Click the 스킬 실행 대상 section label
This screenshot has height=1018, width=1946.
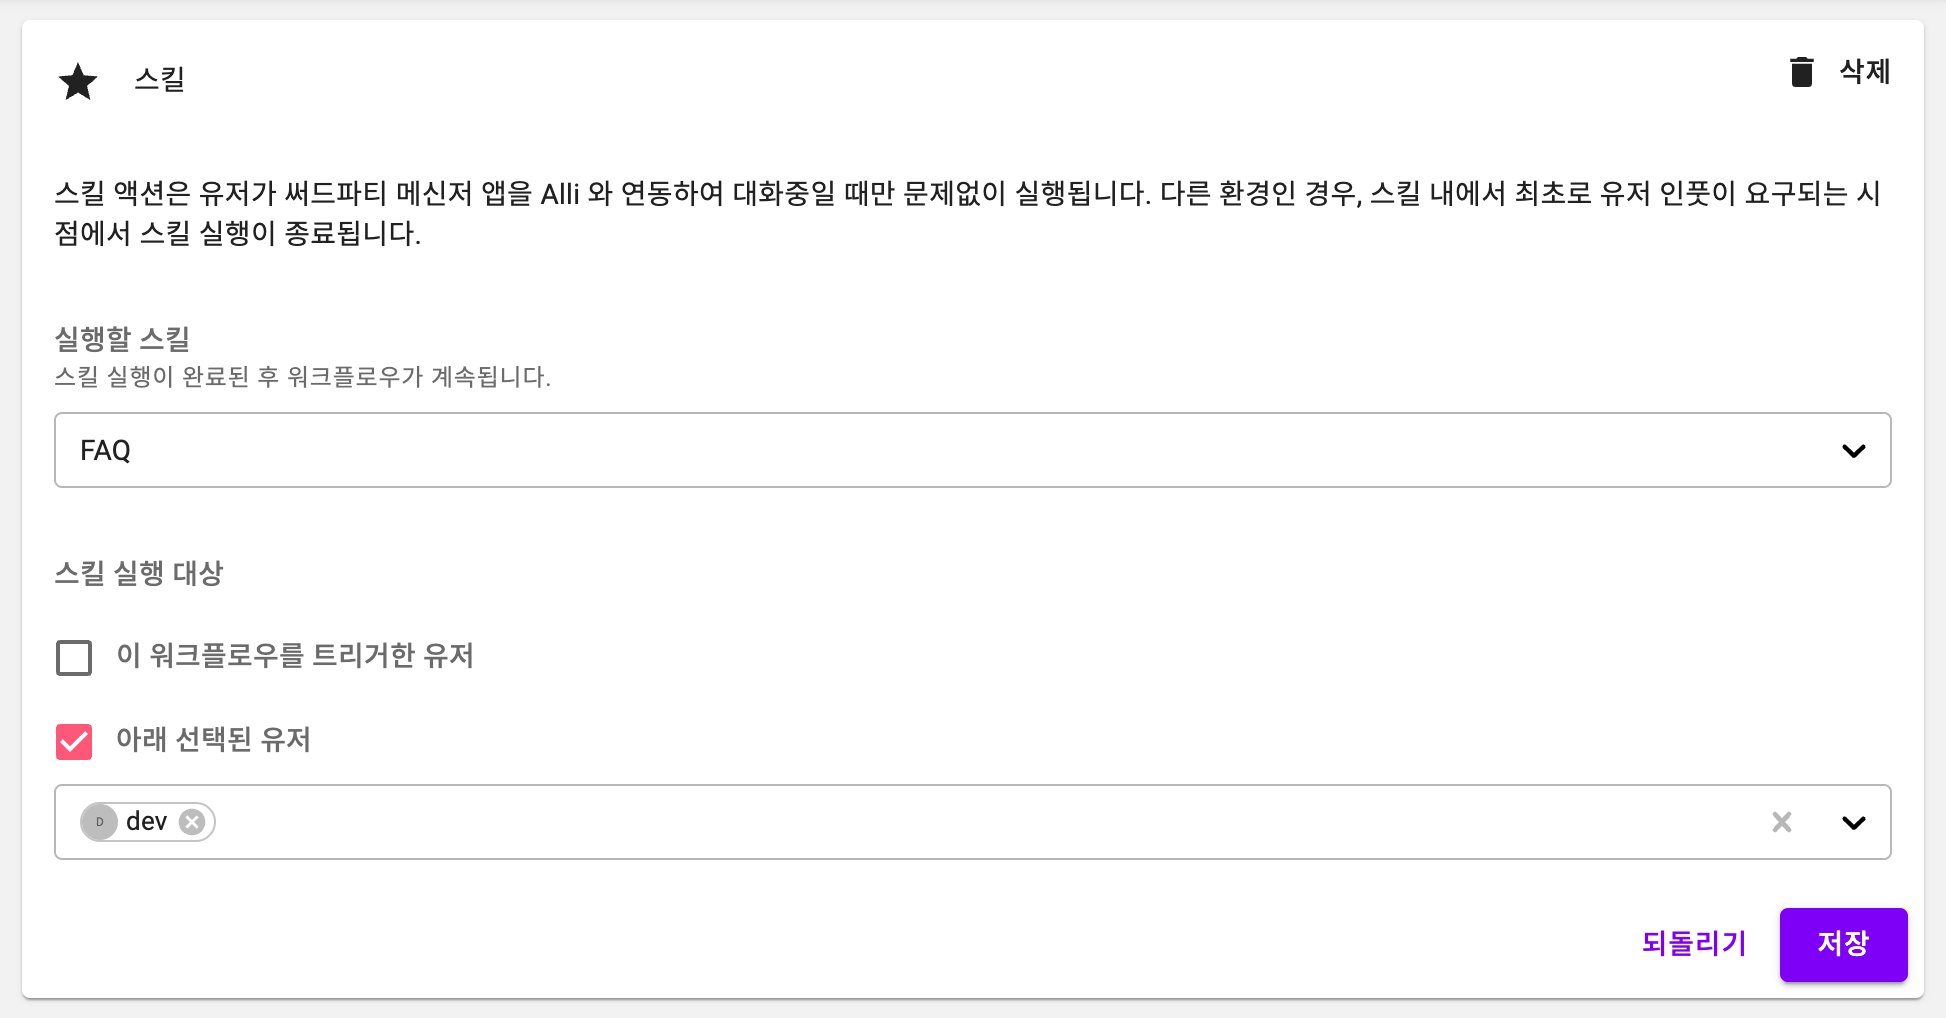click(139, 573)
